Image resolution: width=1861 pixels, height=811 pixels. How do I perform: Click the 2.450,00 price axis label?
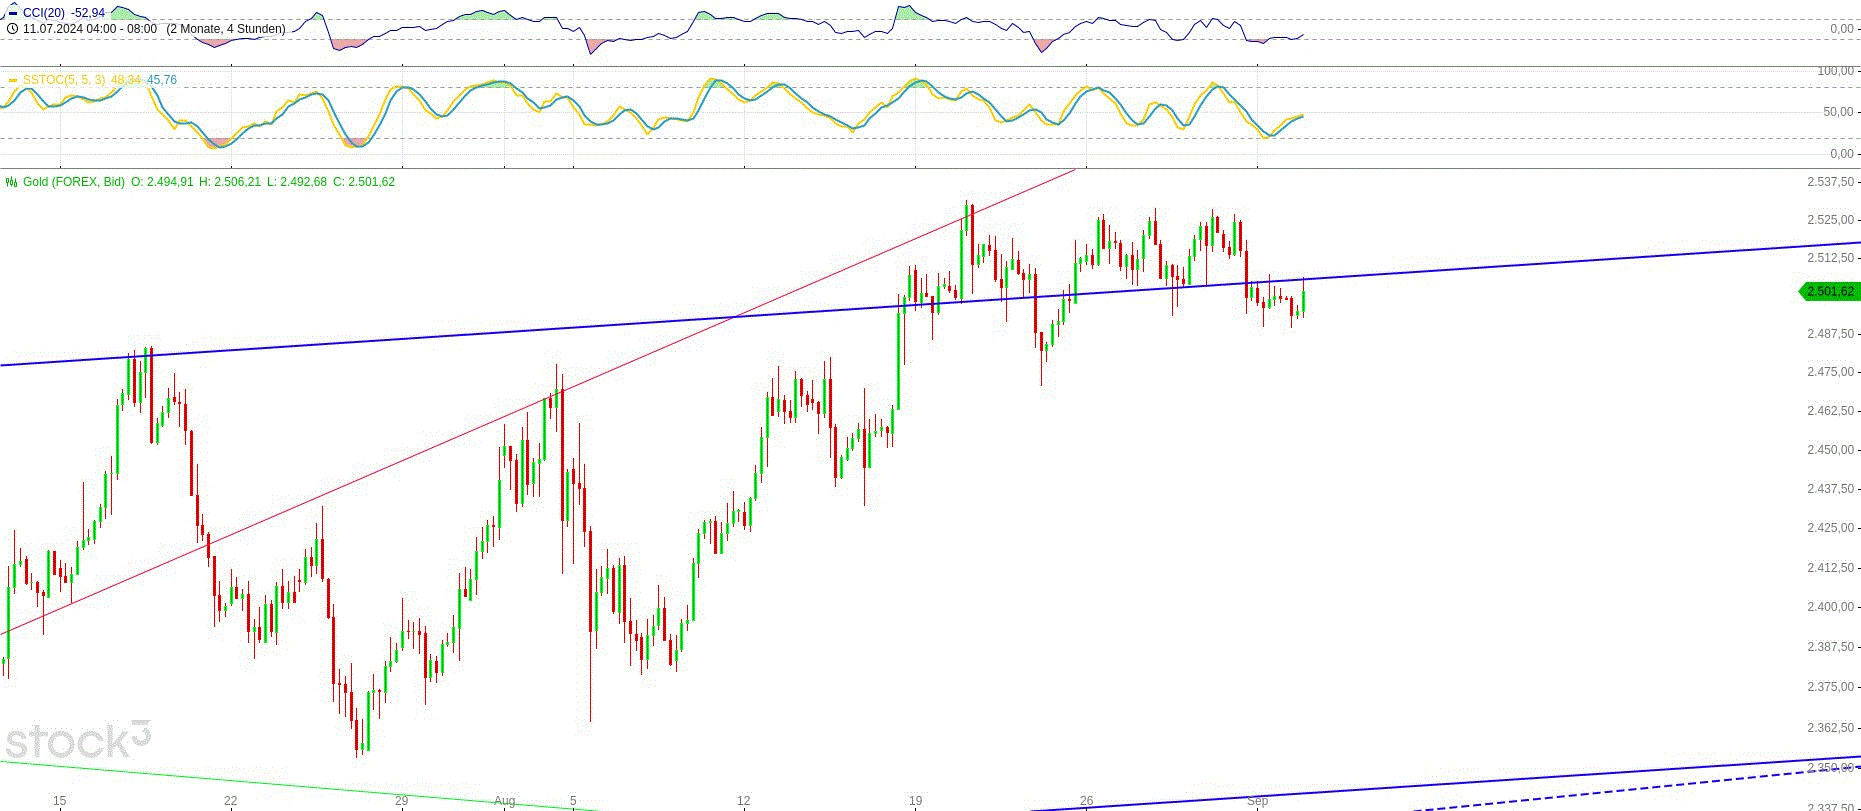point(1831,450)
